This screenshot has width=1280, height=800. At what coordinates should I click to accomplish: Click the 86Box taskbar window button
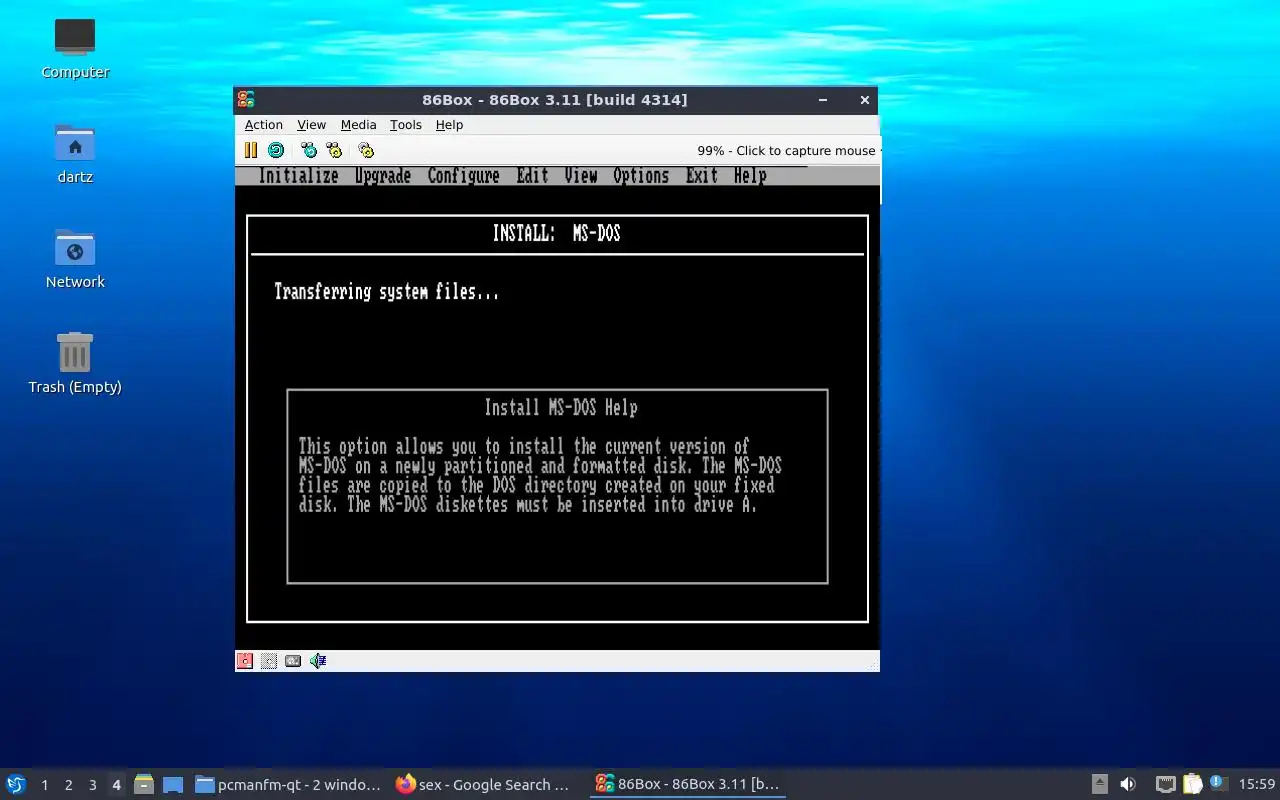pos(688,785)
